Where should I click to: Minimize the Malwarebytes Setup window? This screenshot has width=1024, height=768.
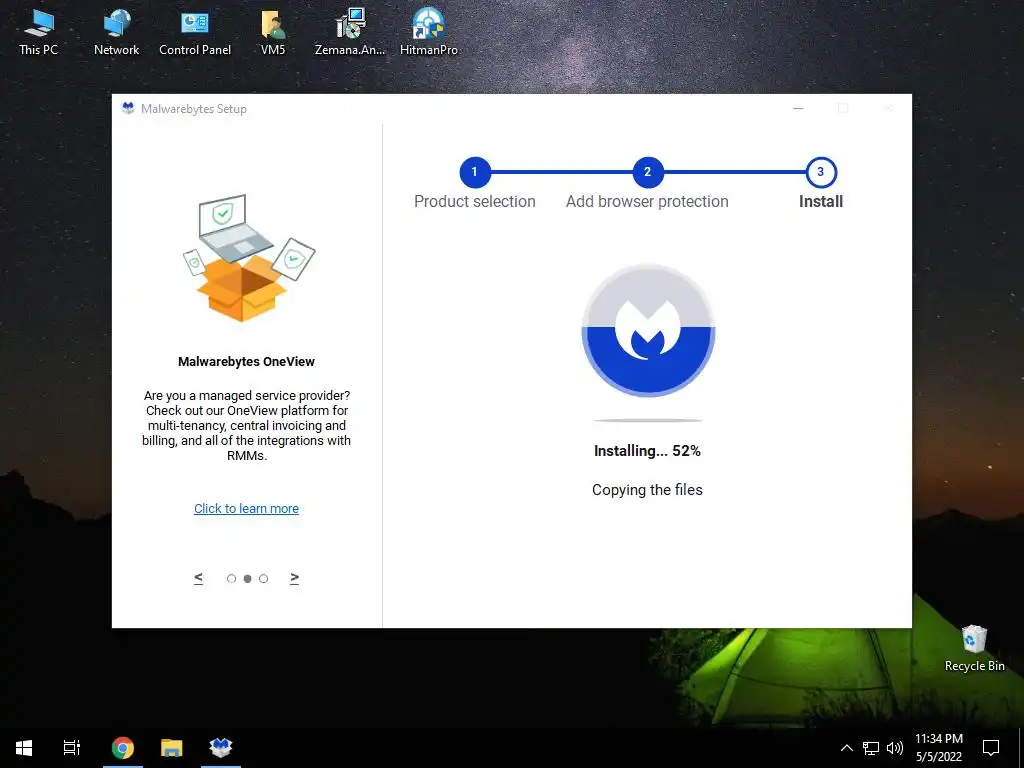[798, 108]
